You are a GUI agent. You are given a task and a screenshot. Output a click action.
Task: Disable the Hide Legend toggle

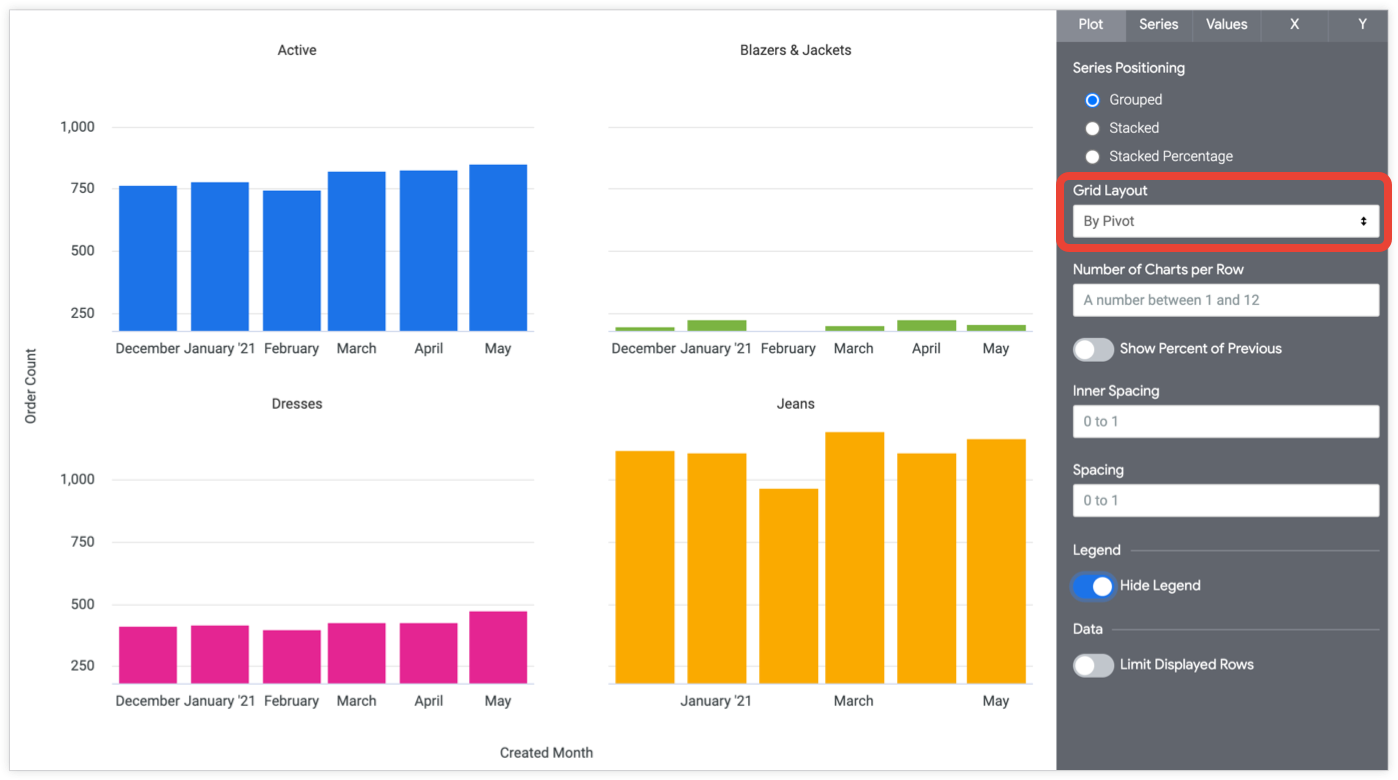(x=1093, y=585)
